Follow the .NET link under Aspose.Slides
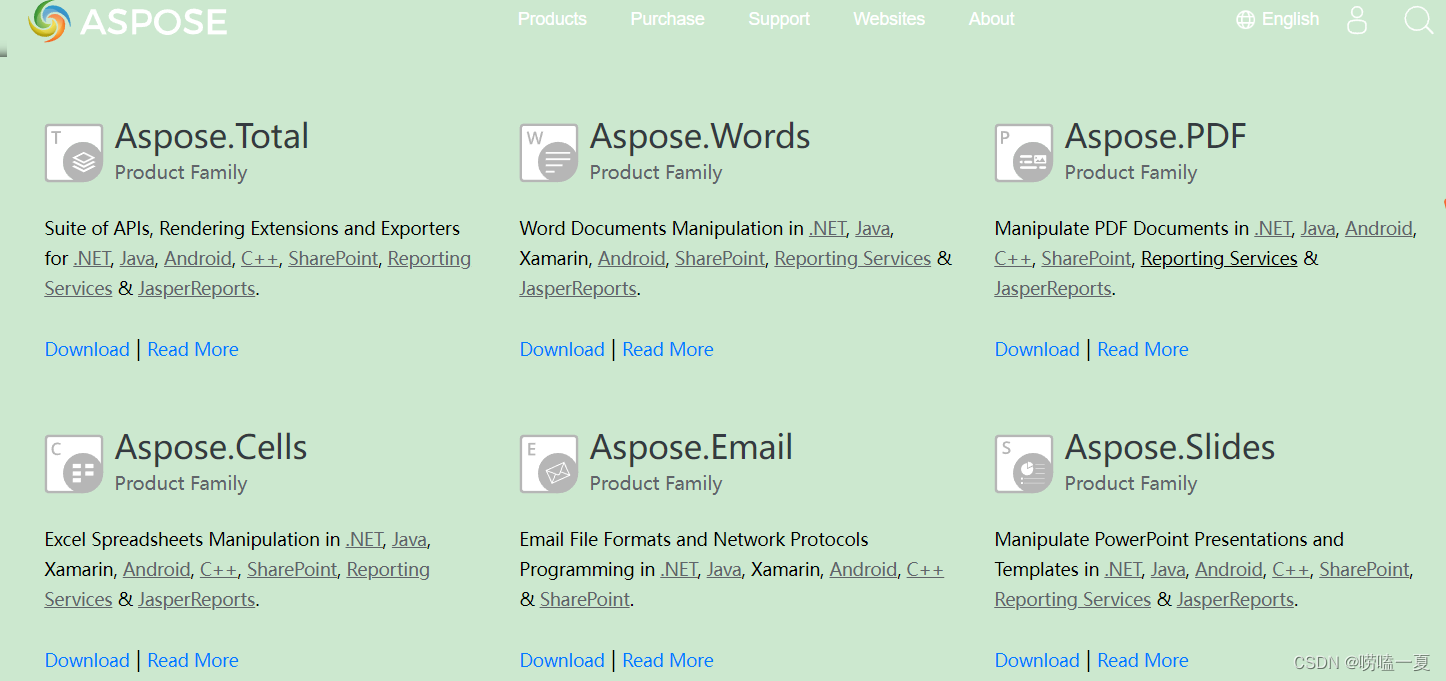This screenshot has width=1446, height=681. (1123, 569)
